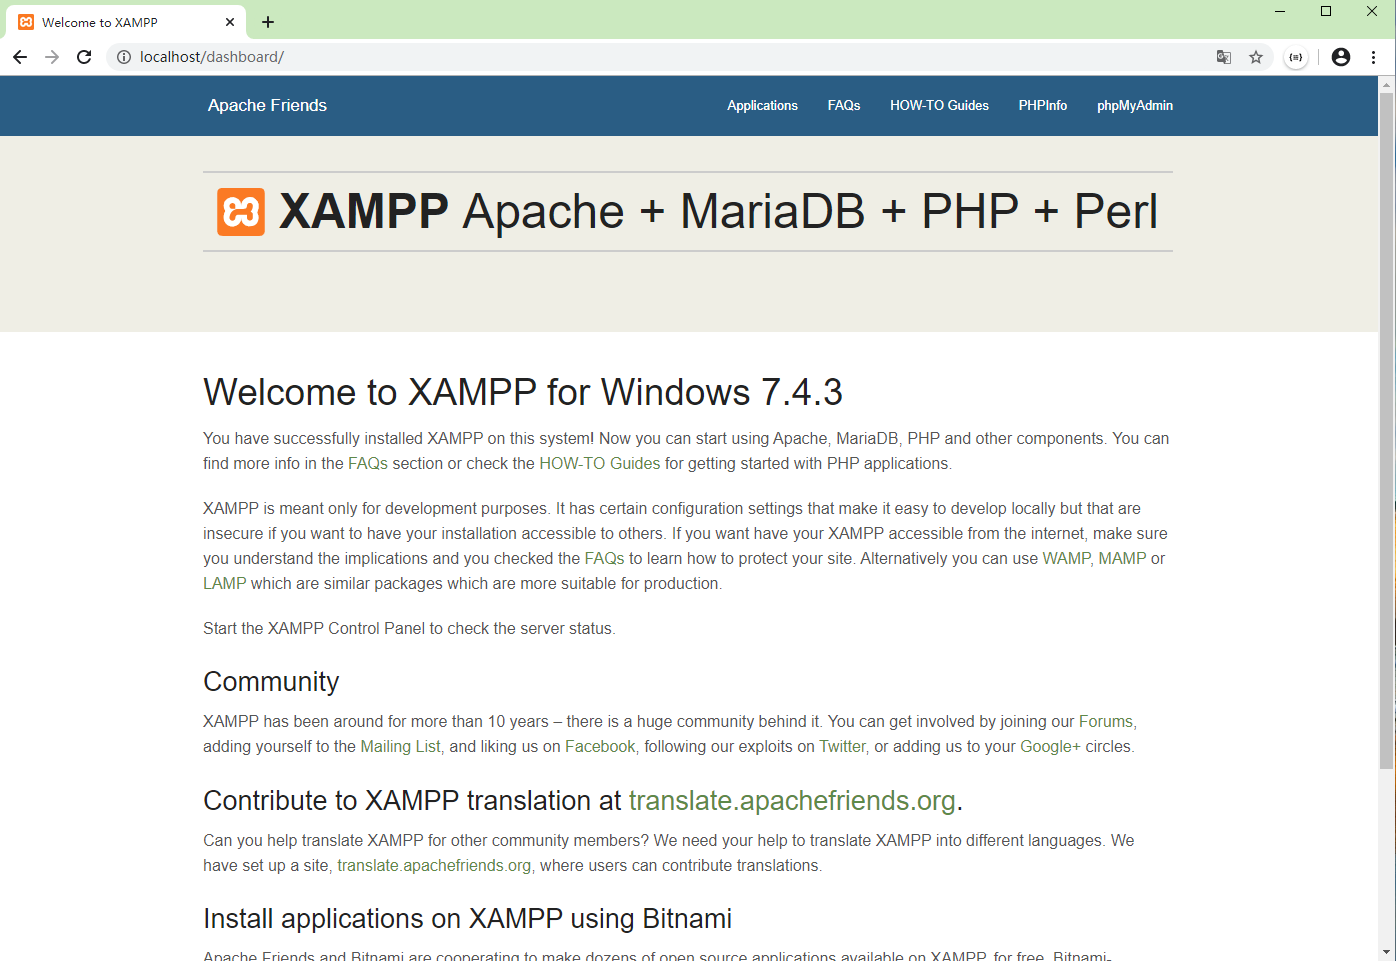
Task: Close the Welcome to XAMPP tab
Action: (230, 22)
